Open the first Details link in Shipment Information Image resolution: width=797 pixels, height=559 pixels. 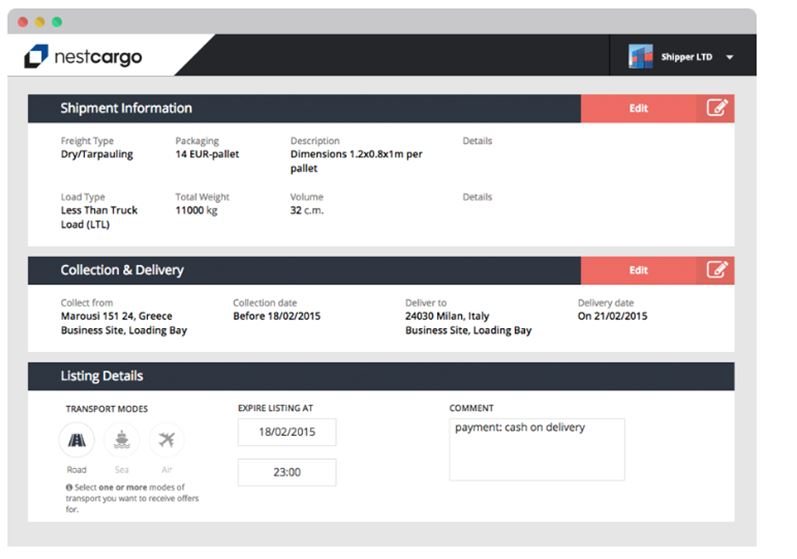pos(477,141)
